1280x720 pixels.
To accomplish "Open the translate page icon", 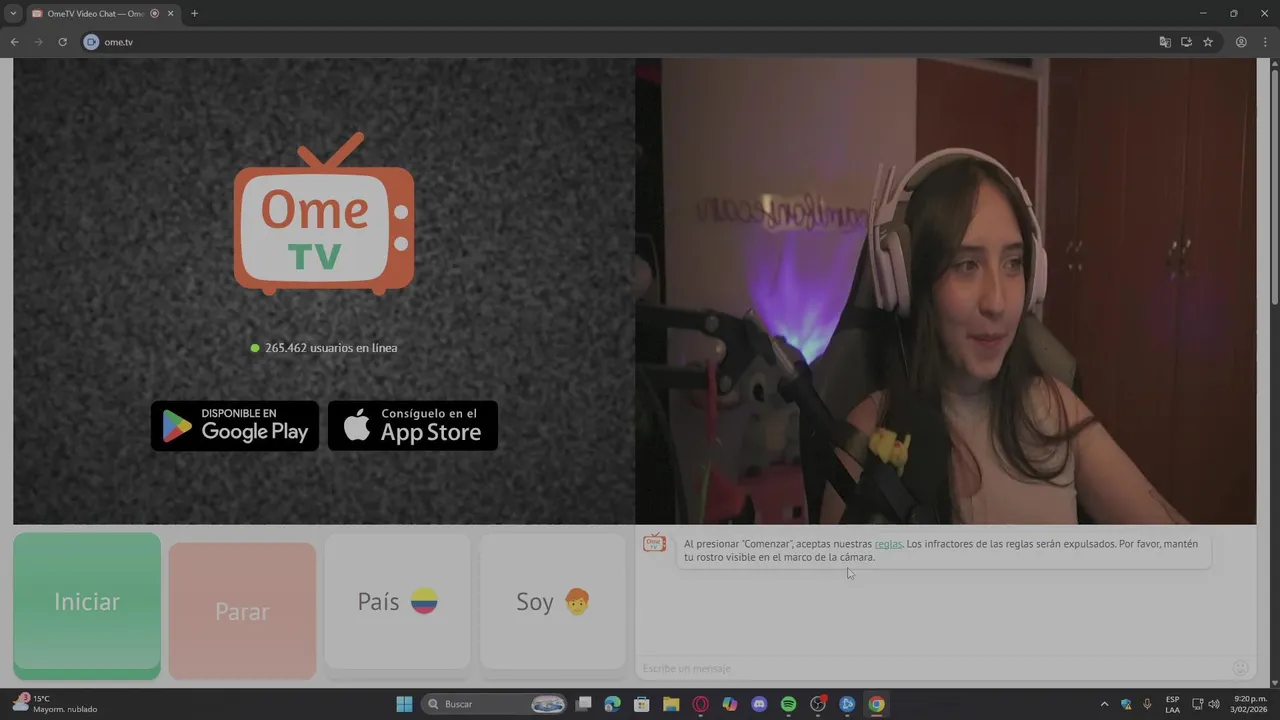I will (x=1165, y=42).
